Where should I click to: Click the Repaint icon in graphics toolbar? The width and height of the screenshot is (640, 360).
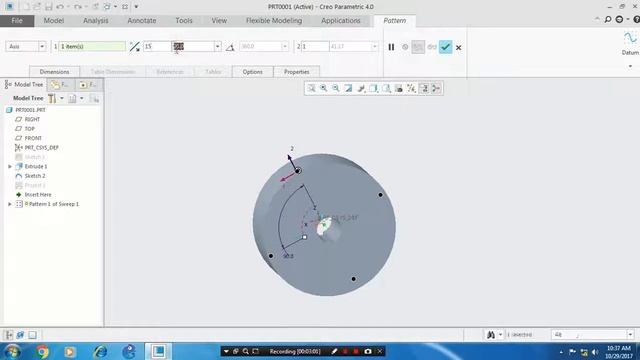click(x=348, y=88)
